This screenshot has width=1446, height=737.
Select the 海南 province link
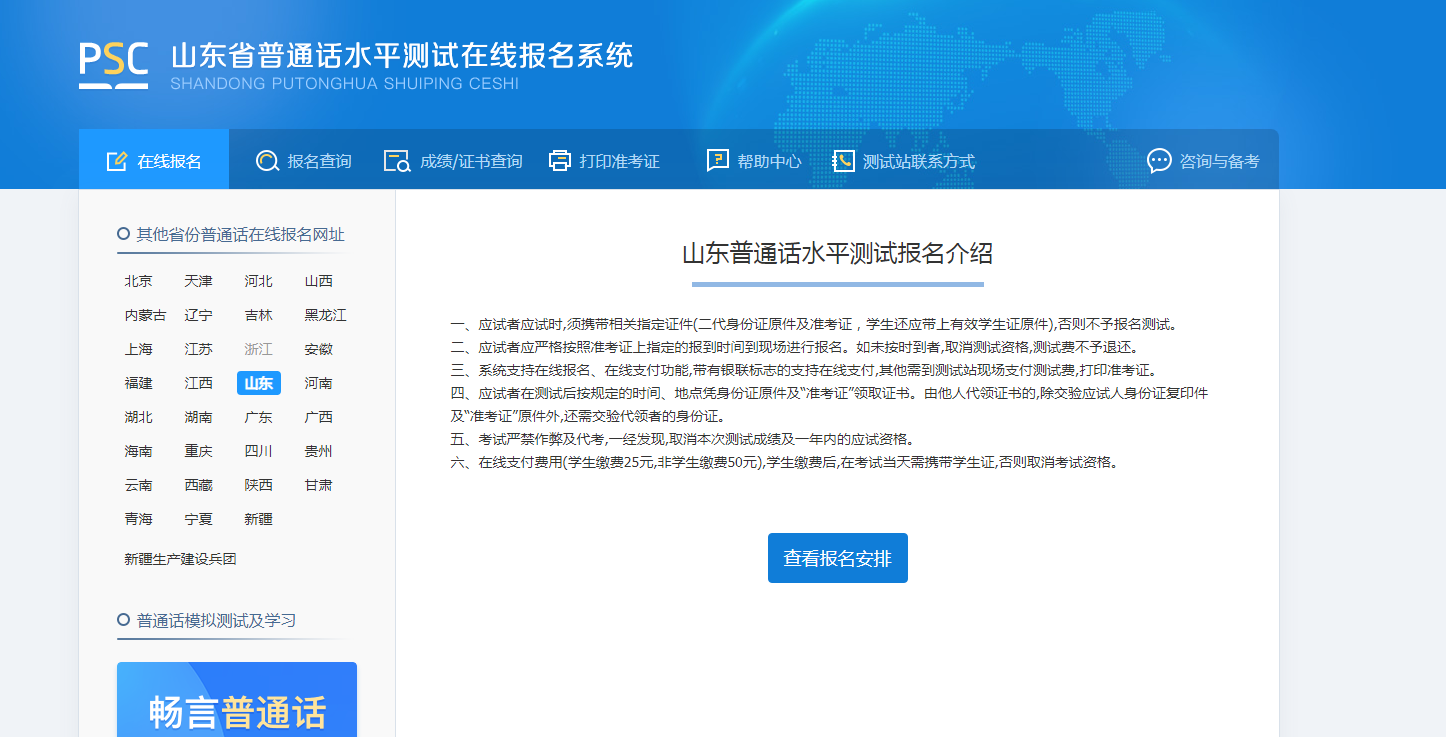139,451
